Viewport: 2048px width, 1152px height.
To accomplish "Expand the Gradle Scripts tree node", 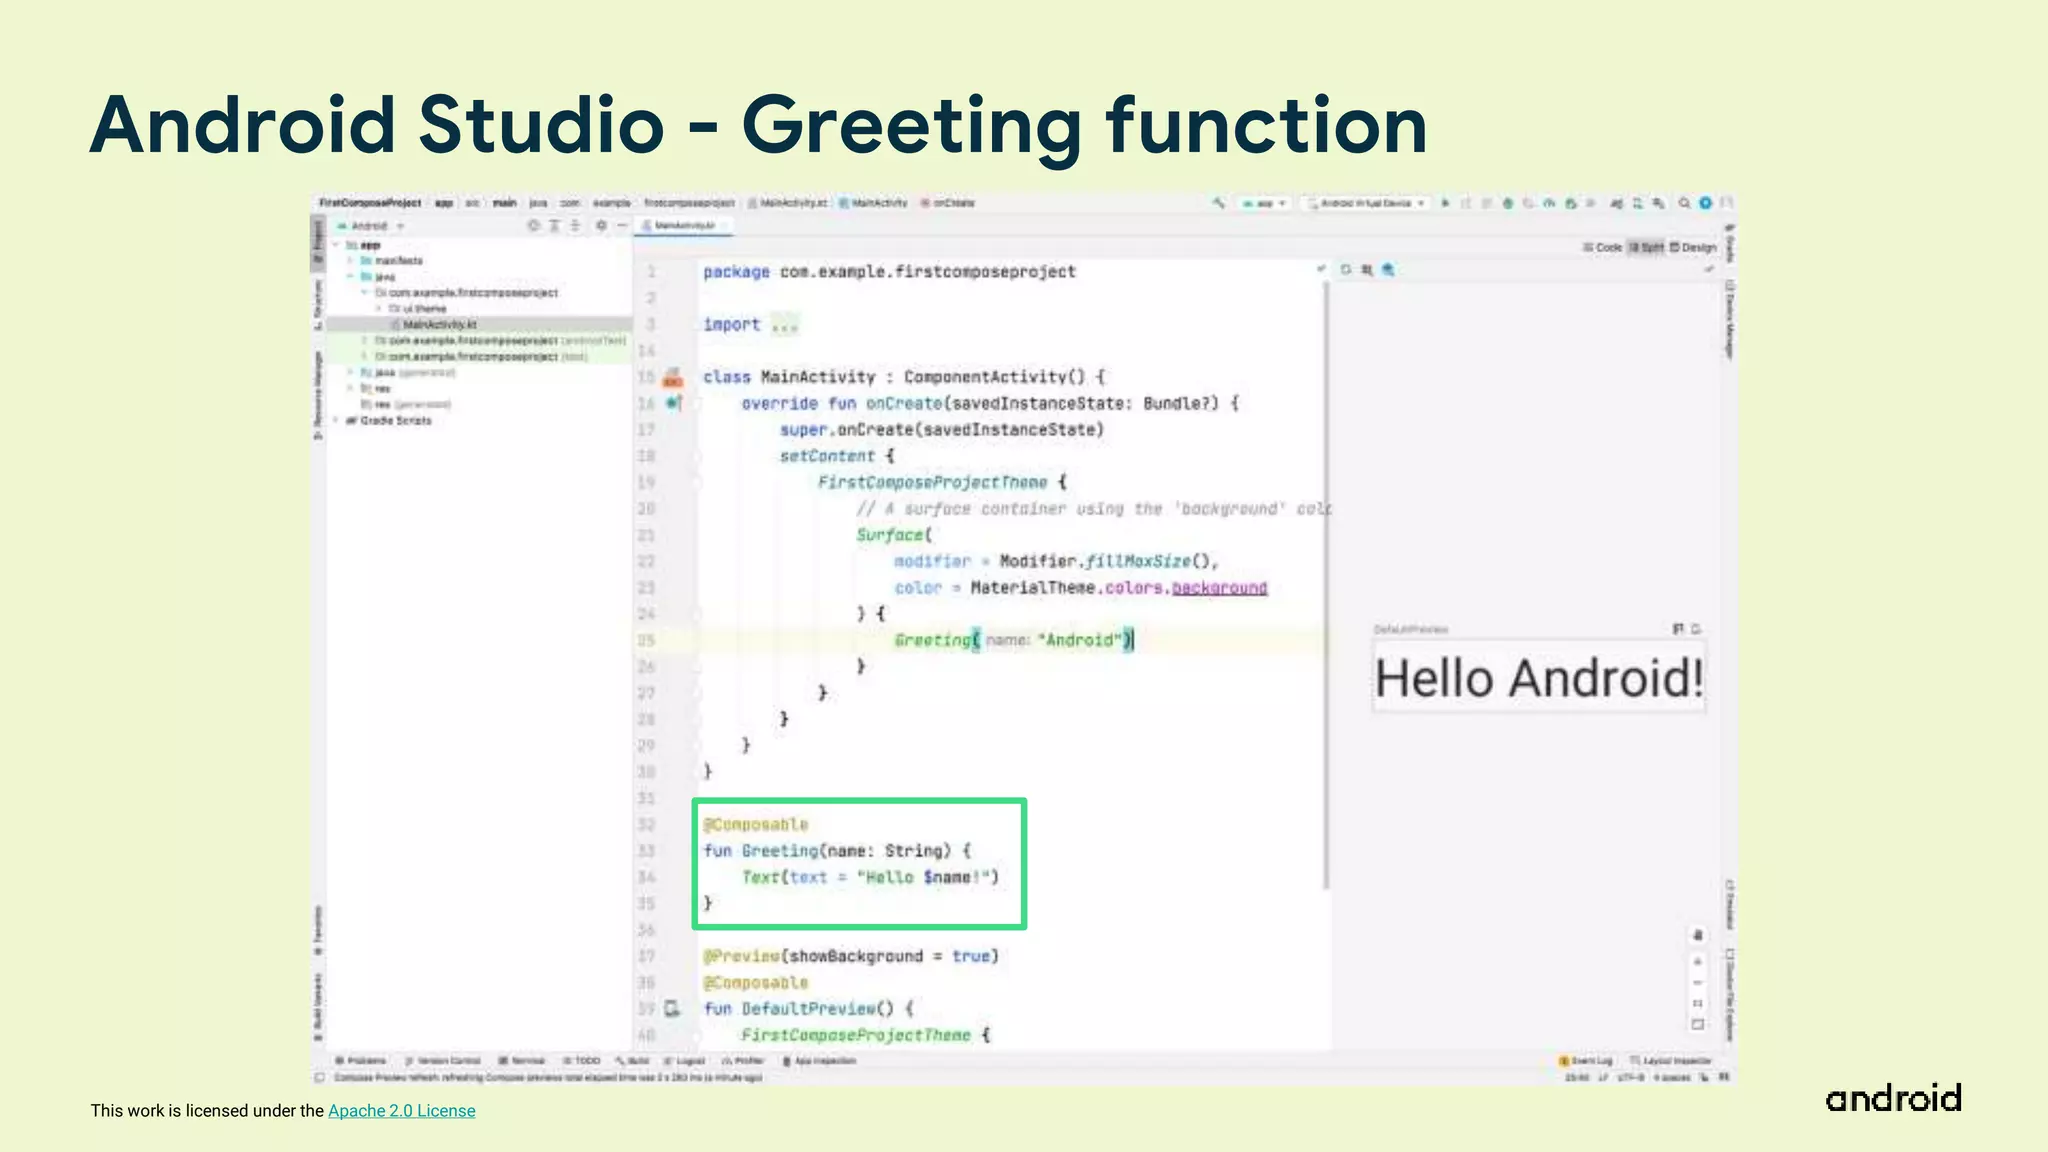I will [x=337, y=421].
